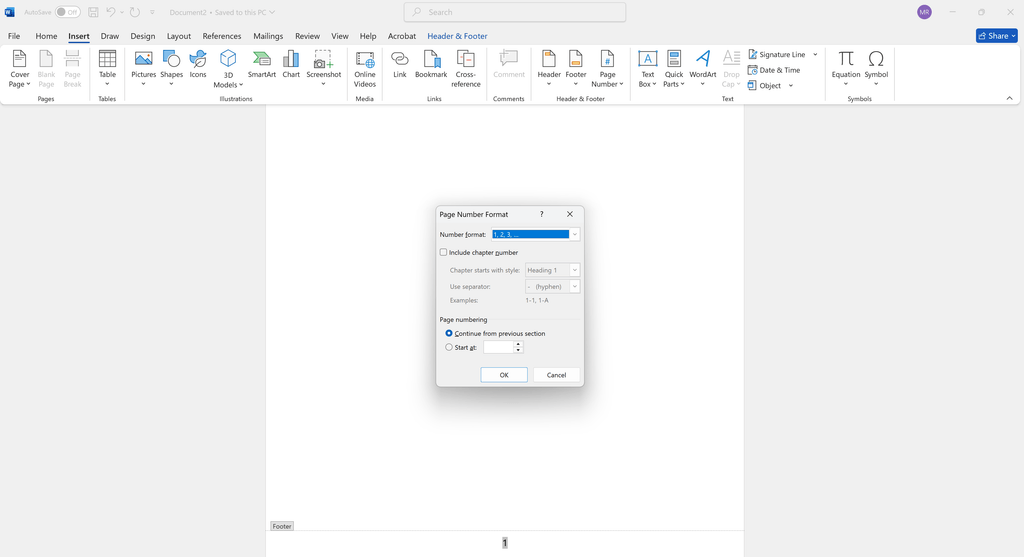Toggle the AutoSave switch
Screen dimensions: 1024x557
67,12
